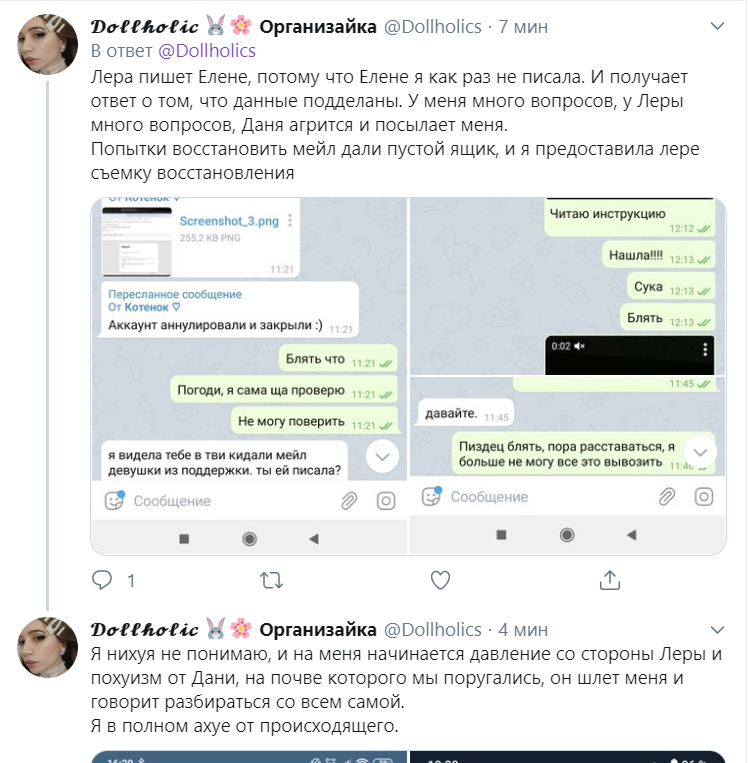749x763 pixels.
Task: Click the Screenshot_3.png file name
Action: point(229,221)
